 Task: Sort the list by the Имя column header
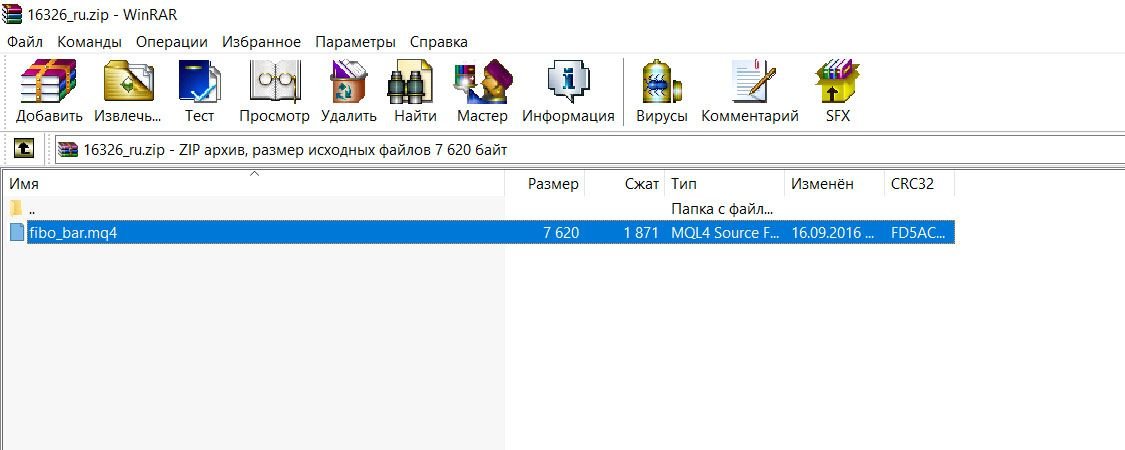(254, 184)
